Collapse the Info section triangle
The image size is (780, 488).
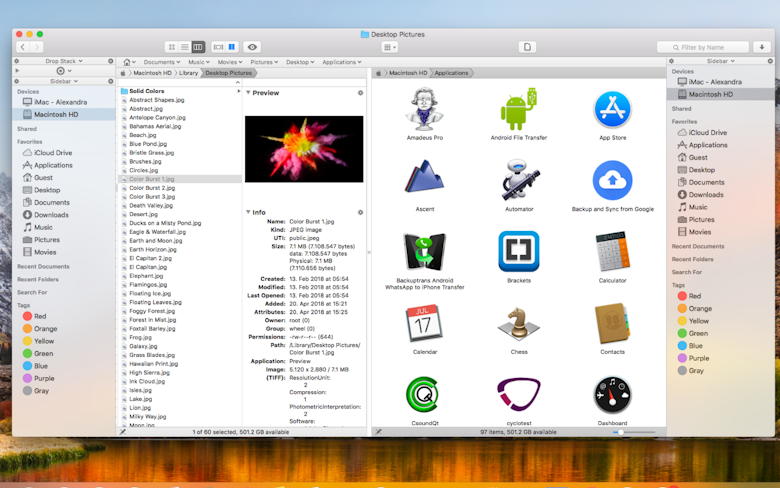pyautogui.click(x=248, y=212)
